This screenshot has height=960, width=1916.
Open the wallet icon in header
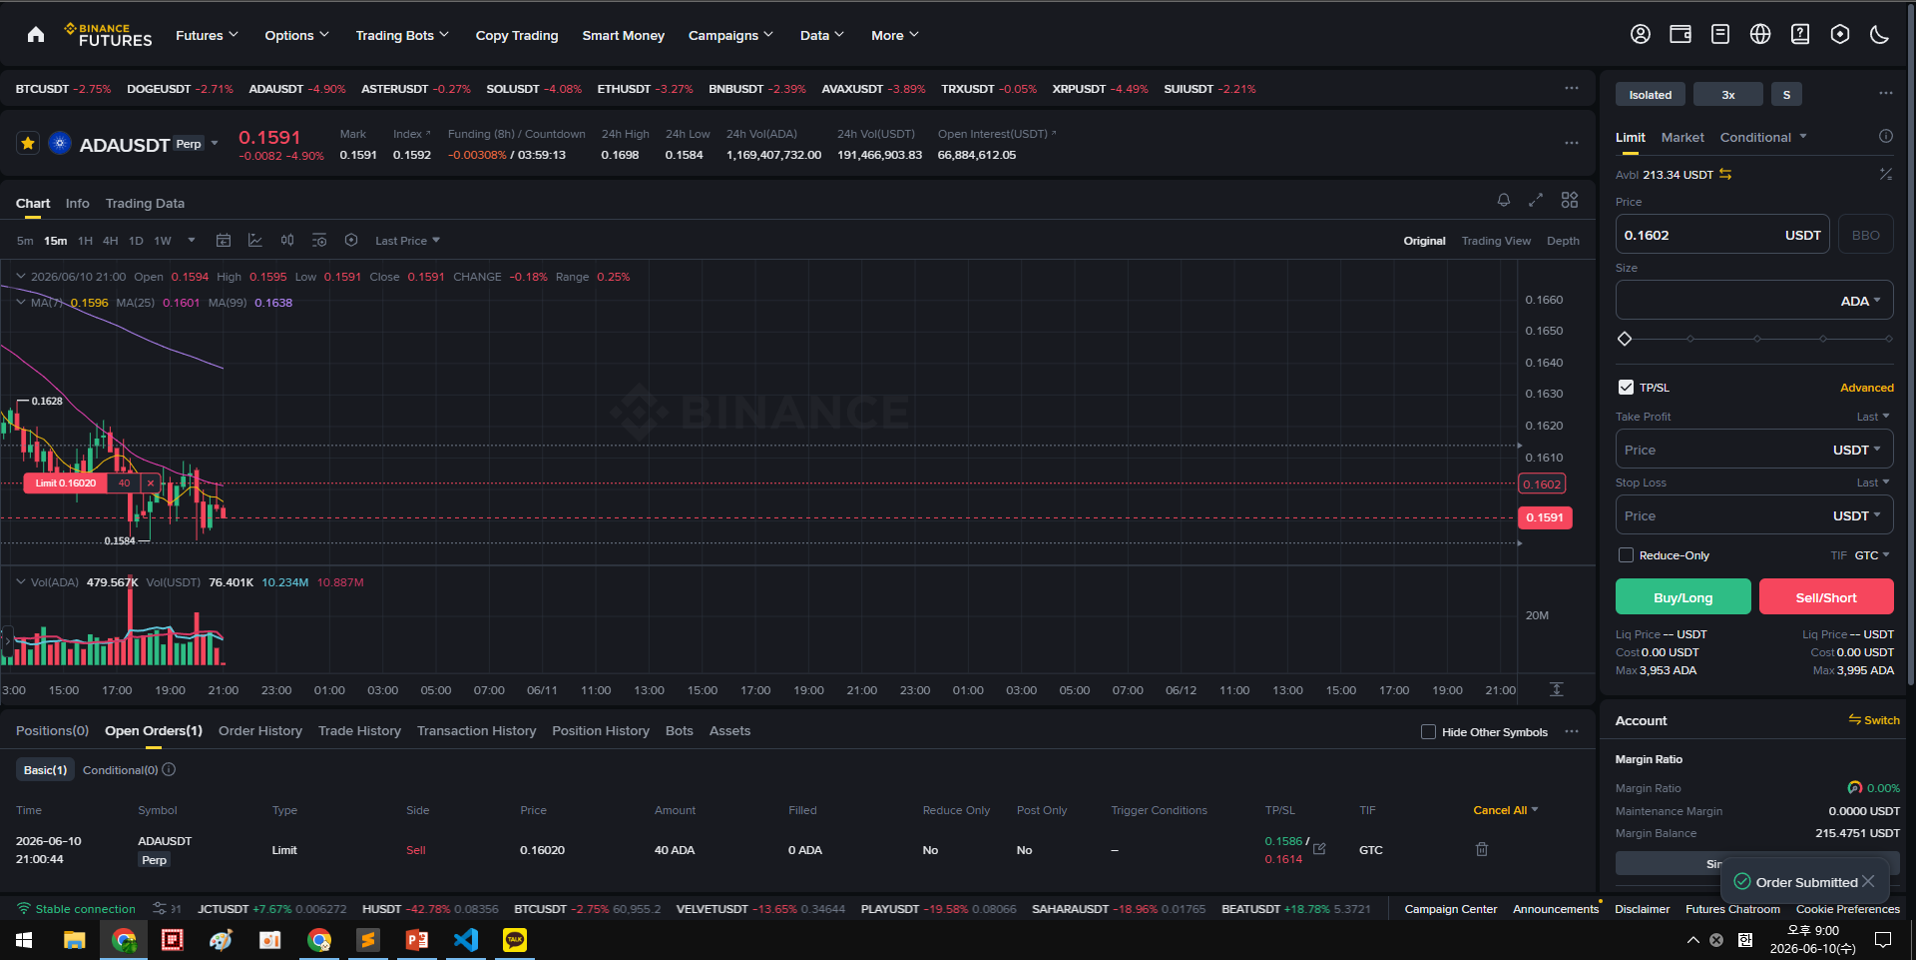click(x=1680, y=34)
